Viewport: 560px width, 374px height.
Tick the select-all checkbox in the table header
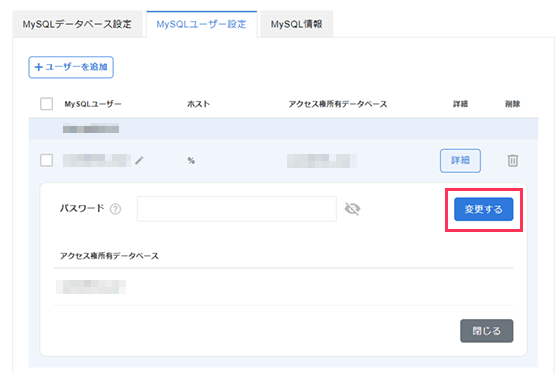(x=46, y=104)
